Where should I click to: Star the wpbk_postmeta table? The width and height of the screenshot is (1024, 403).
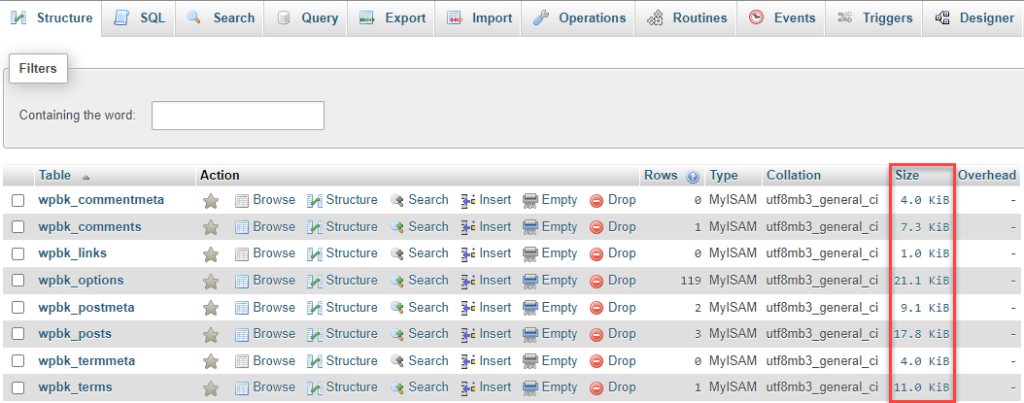pos(210,307)
